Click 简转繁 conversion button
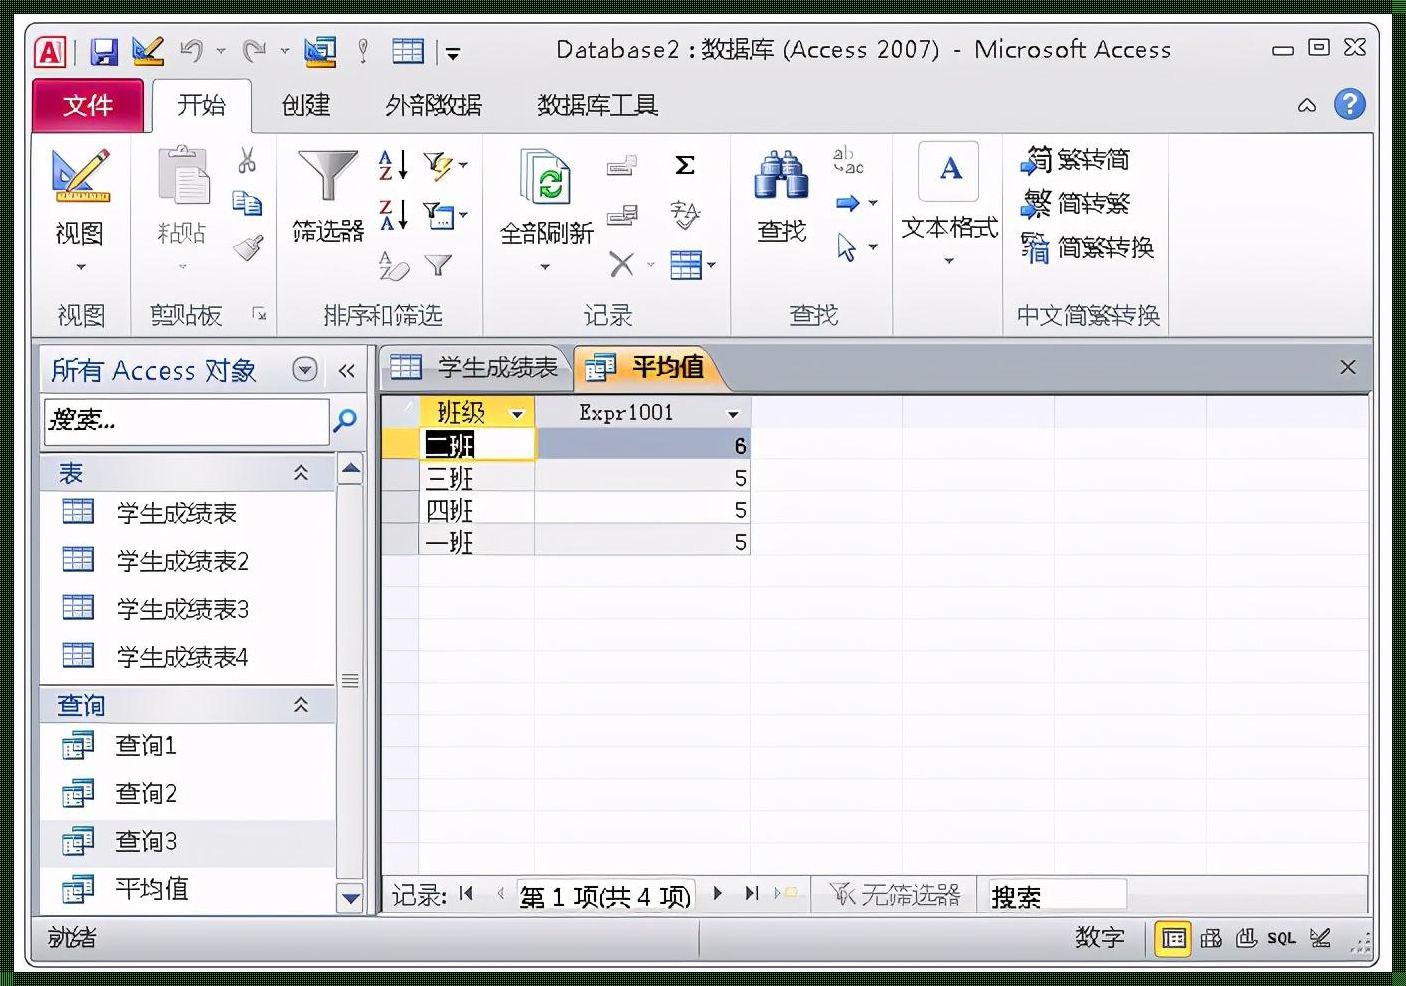 click(x=1076, y=204)
